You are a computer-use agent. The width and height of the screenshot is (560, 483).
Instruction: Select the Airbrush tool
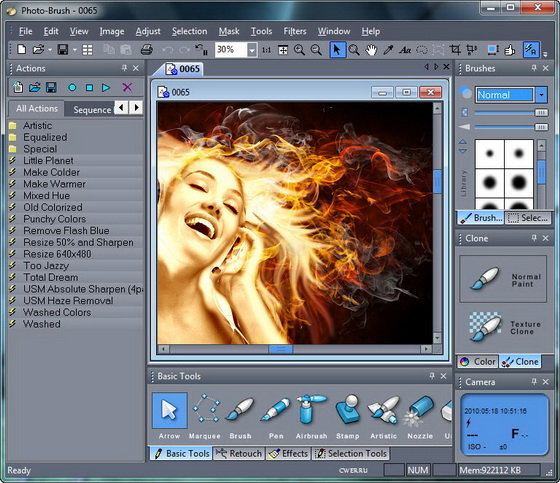[x=311, y=415]
